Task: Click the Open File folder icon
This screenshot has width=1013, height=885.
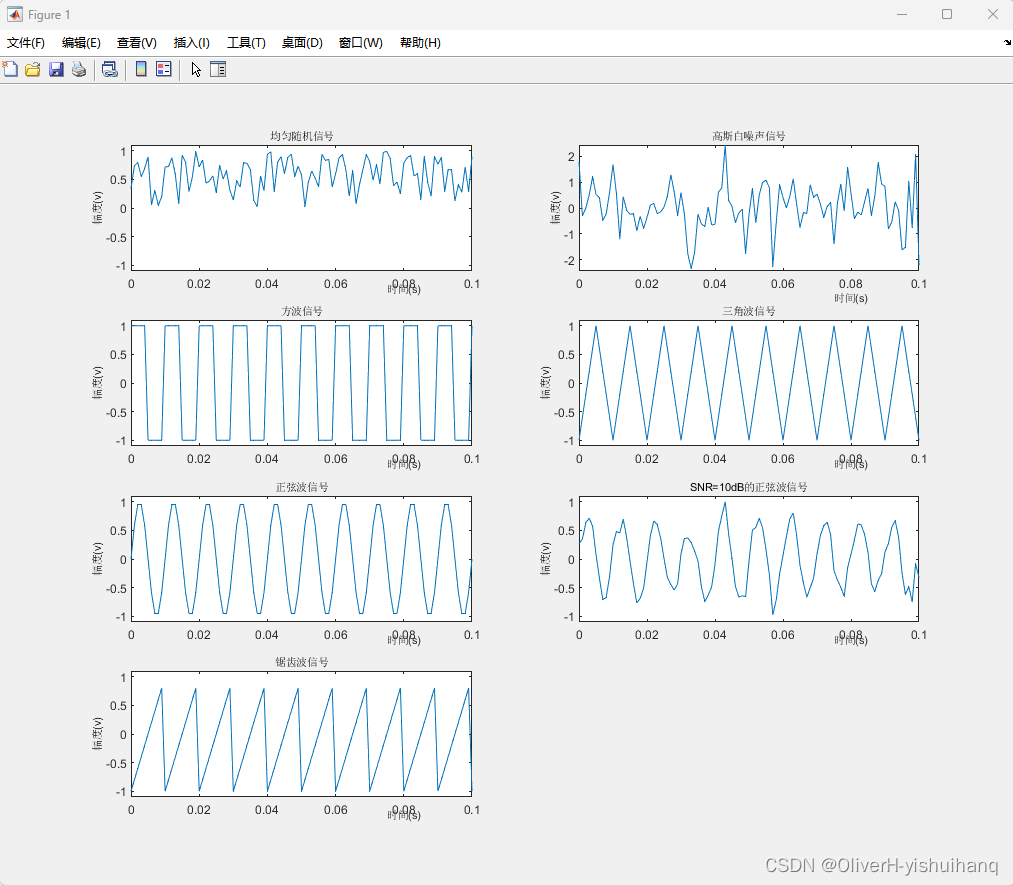Action: coord(33,69)
